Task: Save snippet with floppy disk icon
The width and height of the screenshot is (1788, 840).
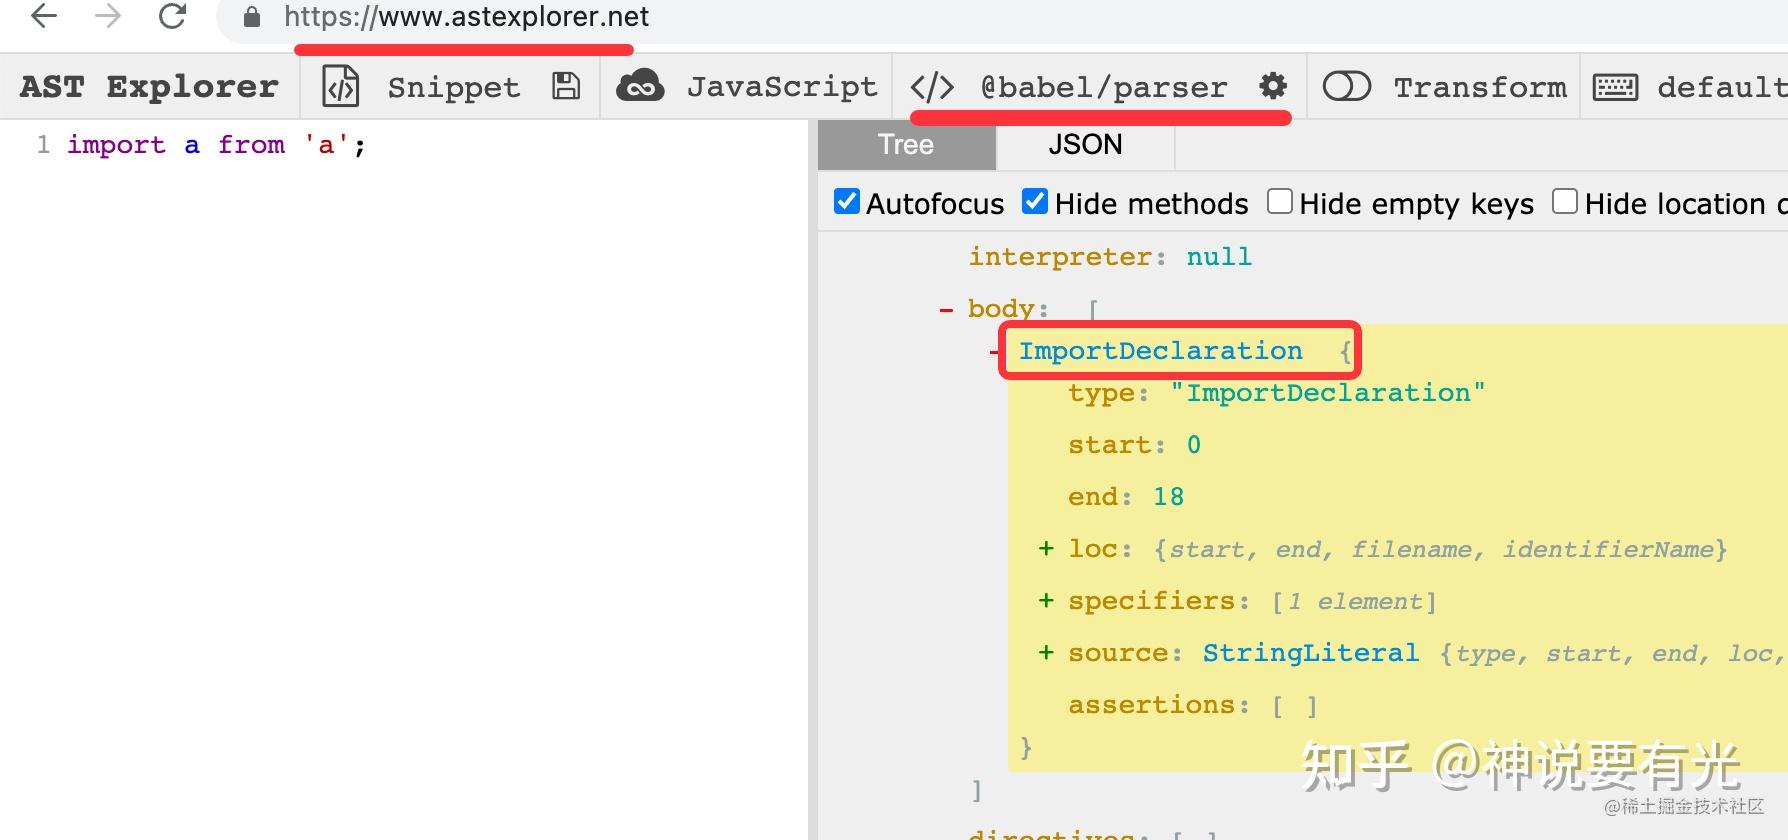Action: pos(566,87)
